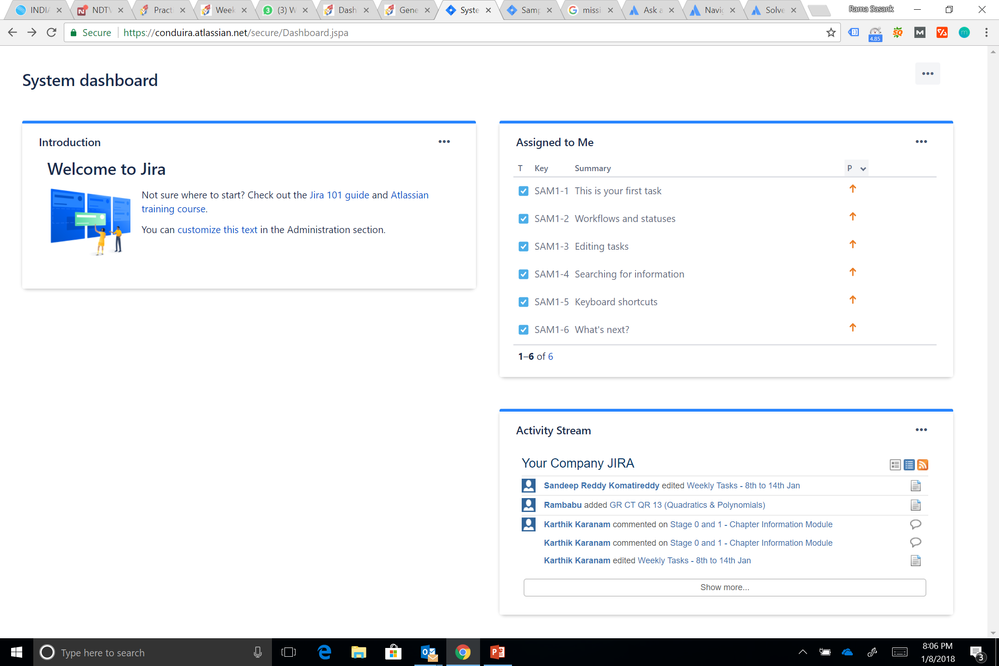The width and height of the screenshot is (999, 666).
Task: Click the comment bubble on Karthik Karanam's comment
Action: point(915,523)
